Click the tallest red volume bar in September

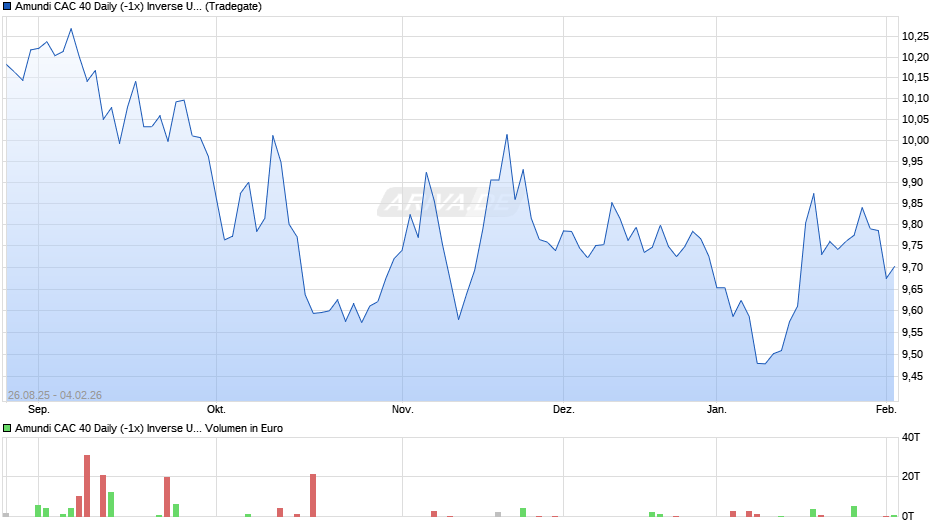point(87,486)
